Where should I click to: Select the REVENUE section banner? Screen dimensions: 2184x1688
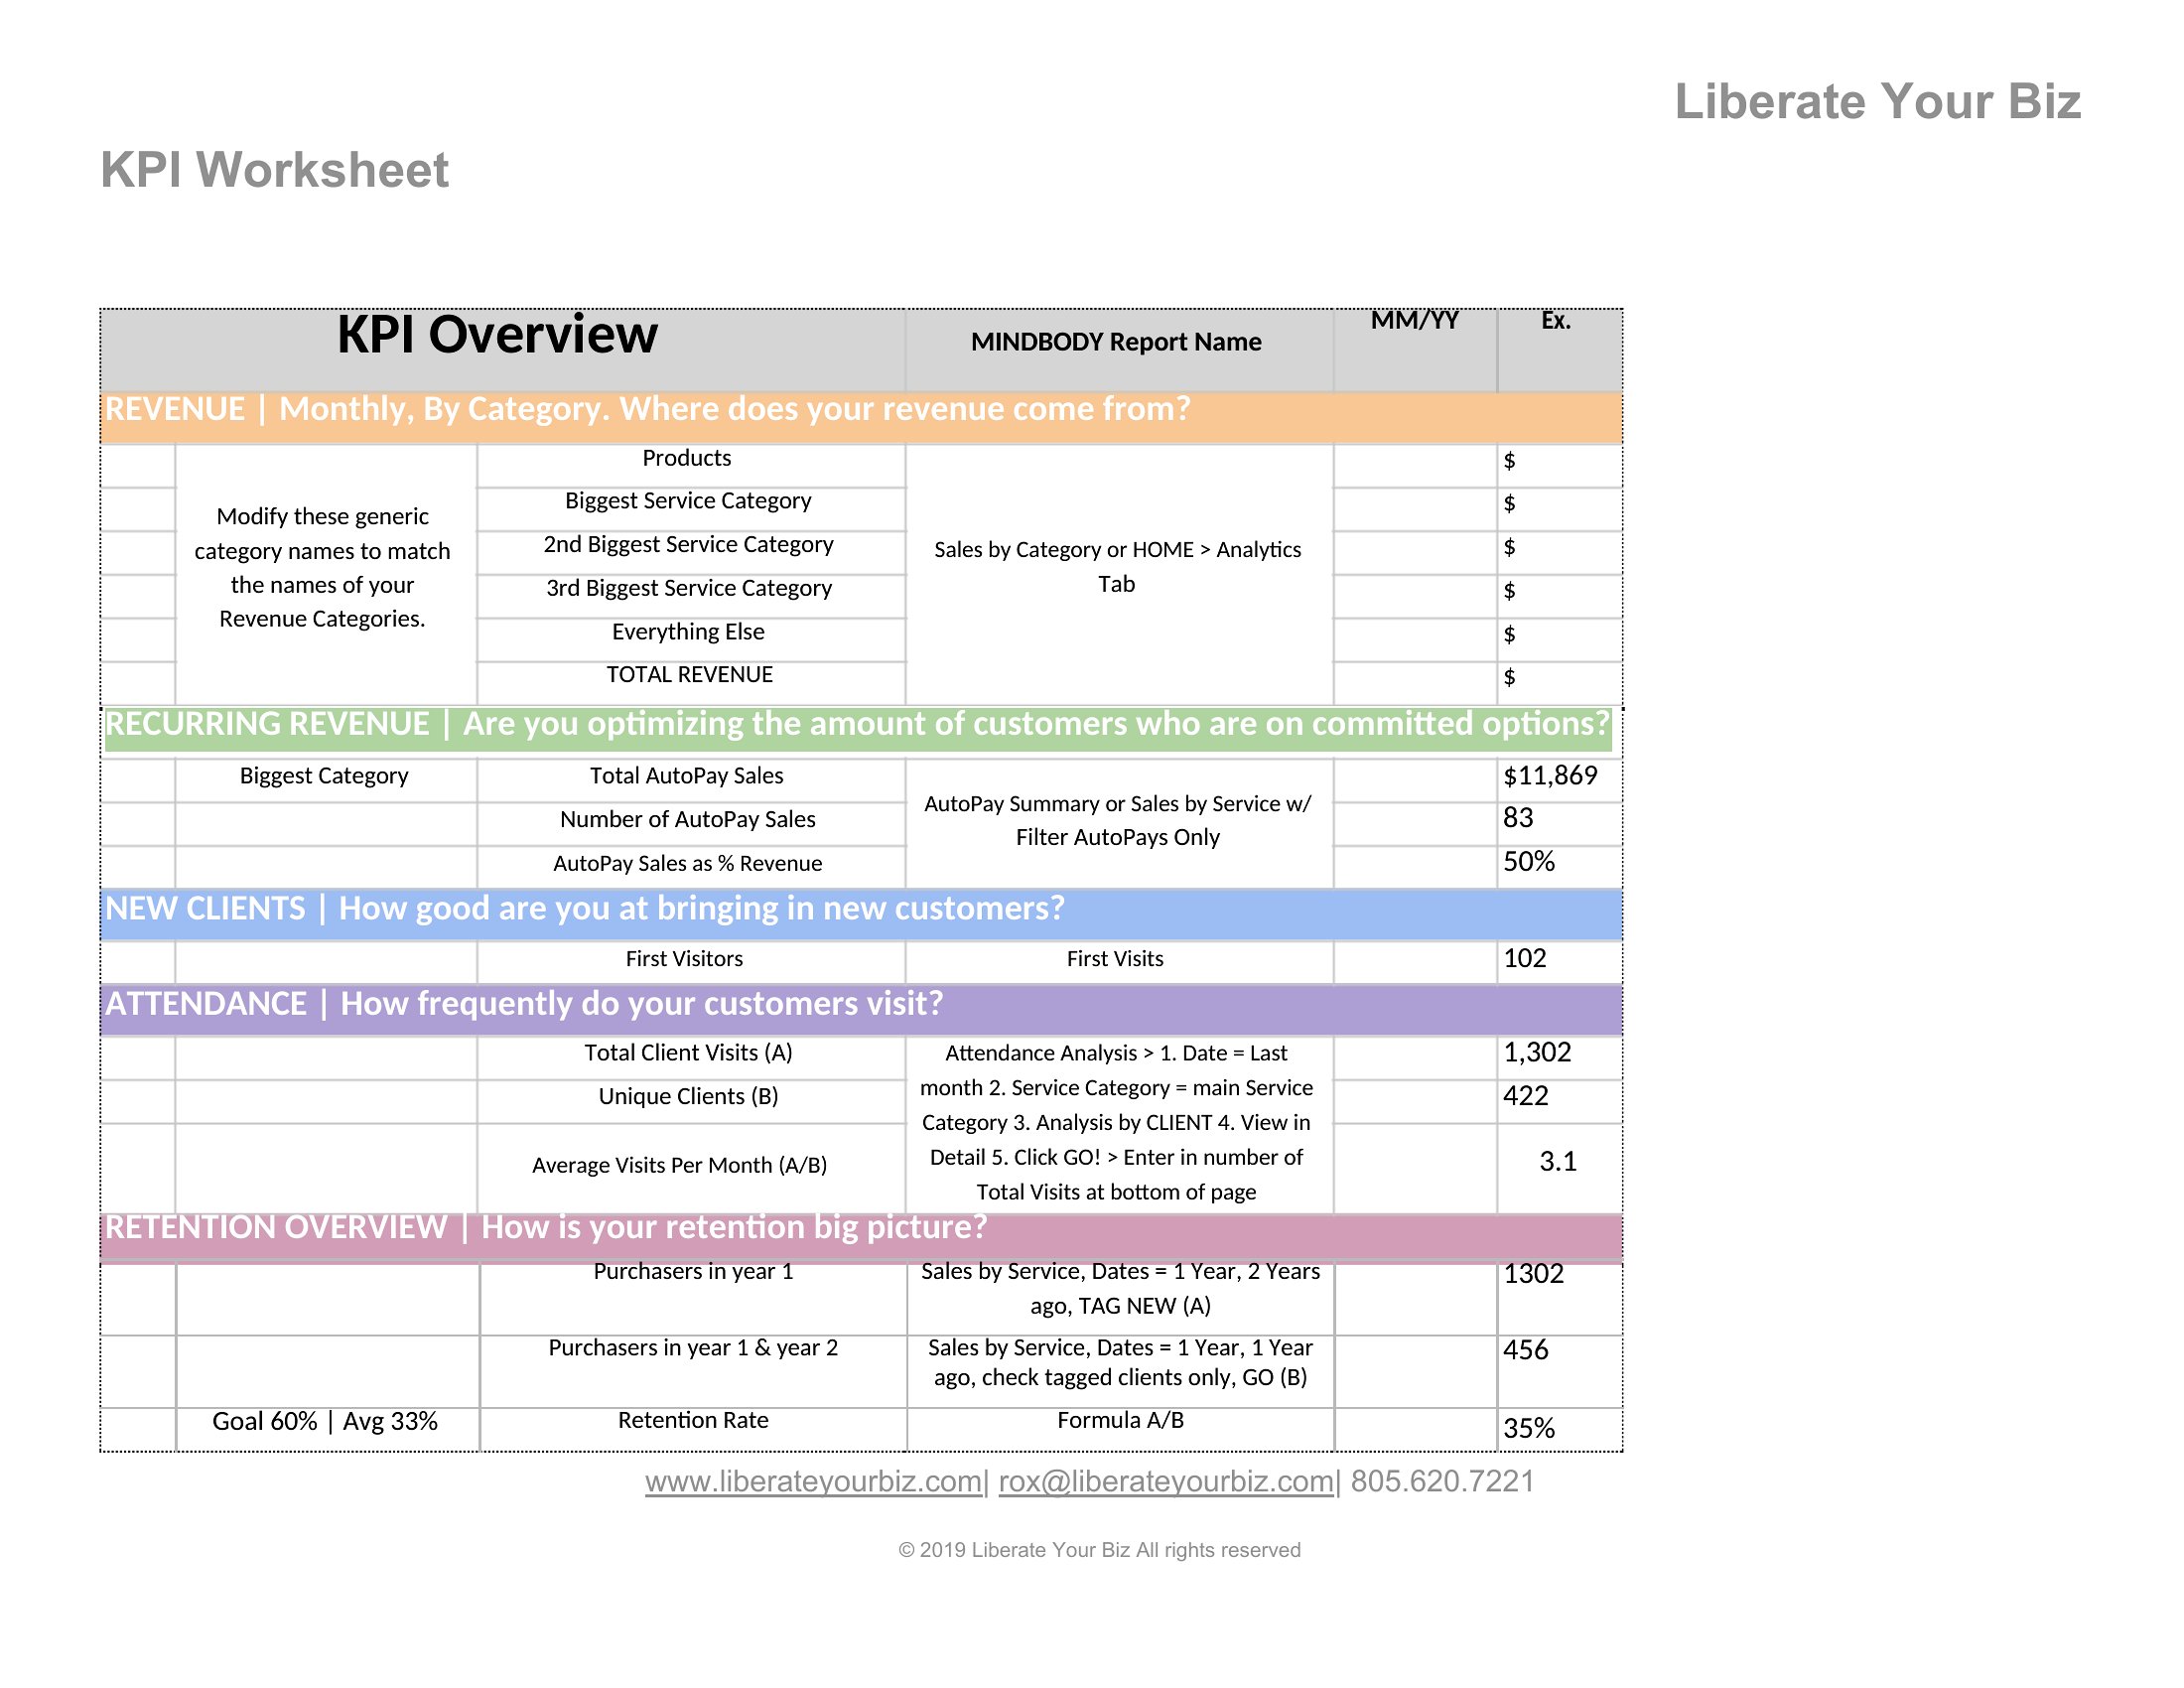860,416
